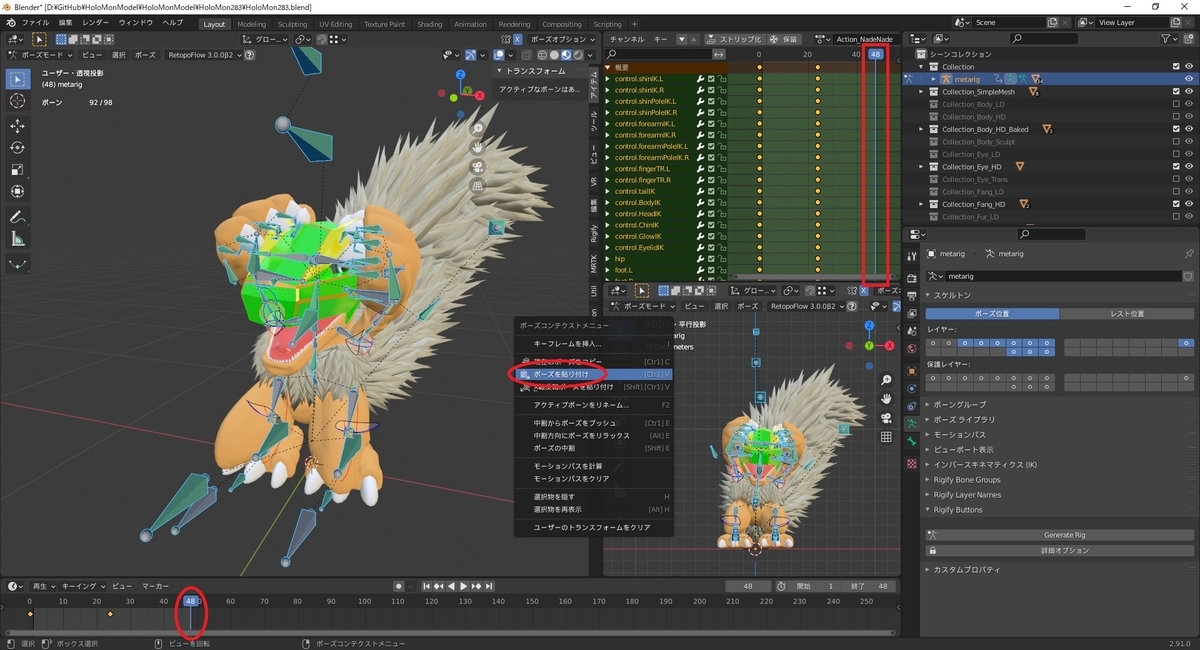This screenshot has height=650, width=1200.
Task: Hide metarig in the outliner via eye icon
Action: click(1189, 79)
